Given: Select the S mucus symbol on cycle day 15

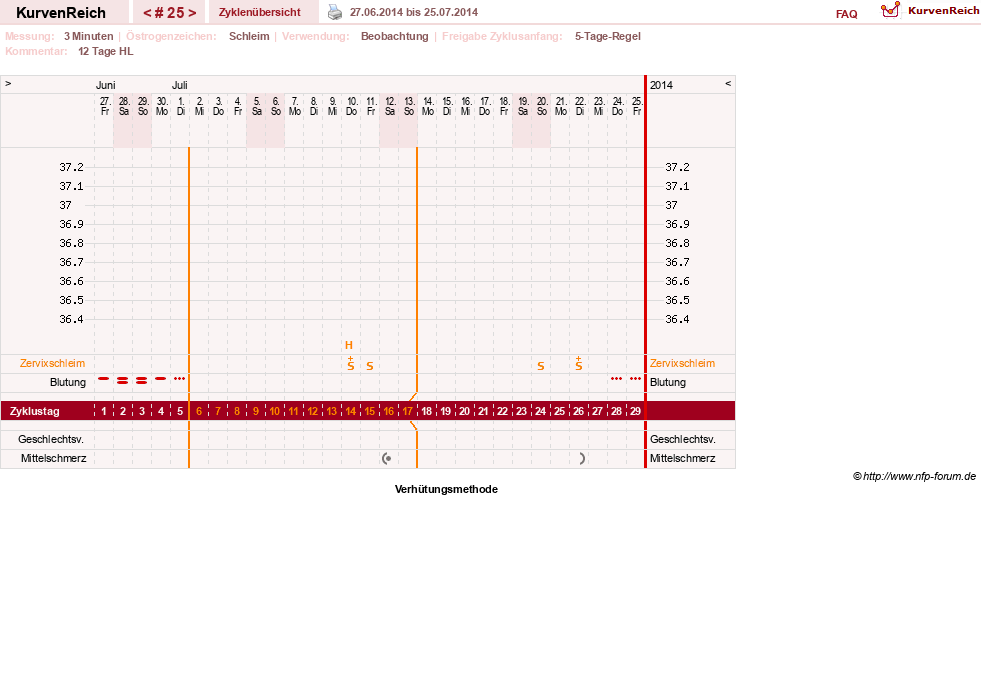Looking at the screenshot, I should pos(370,366).
